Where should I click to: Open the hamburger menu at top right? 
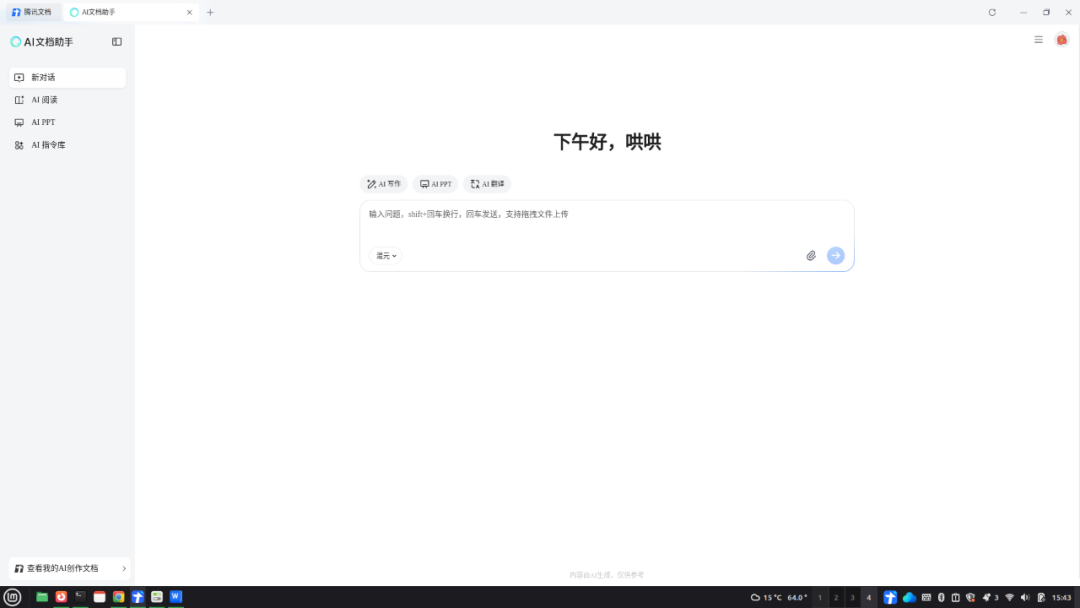click(1038, 40)
